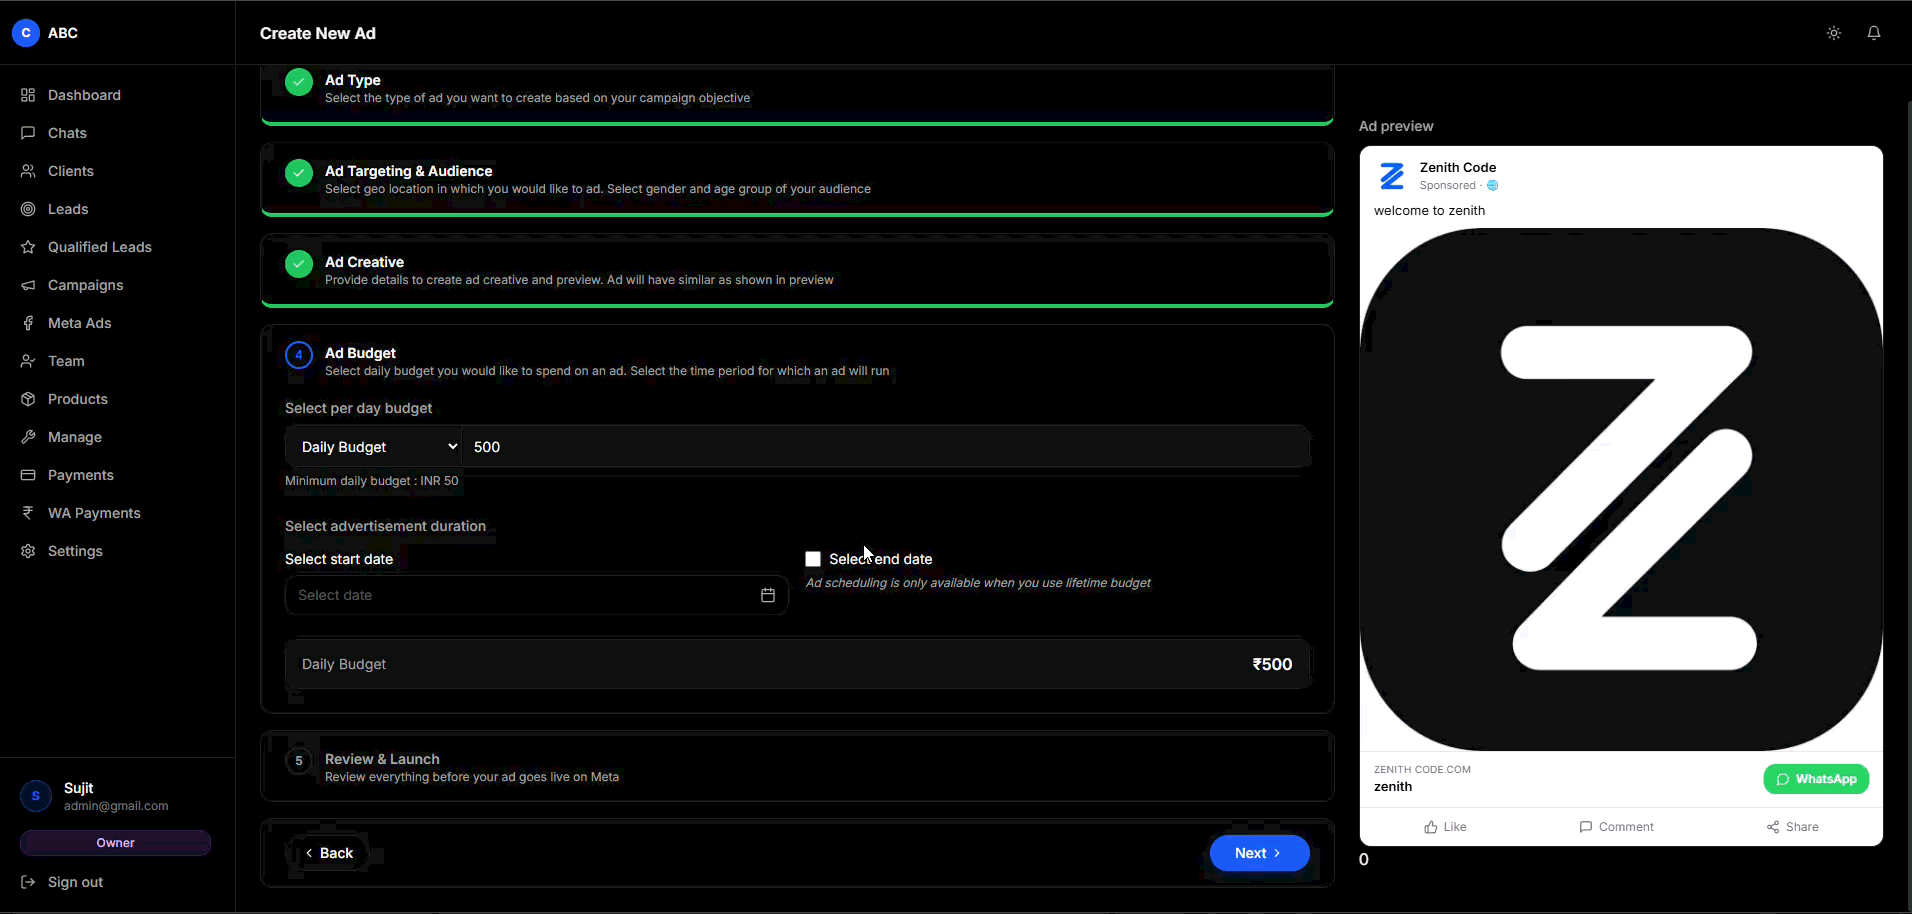The width and height of the screenshot is (1912, 914).
Task: Click the WhatsApp button in ad preview
Action: point(1816,779)
